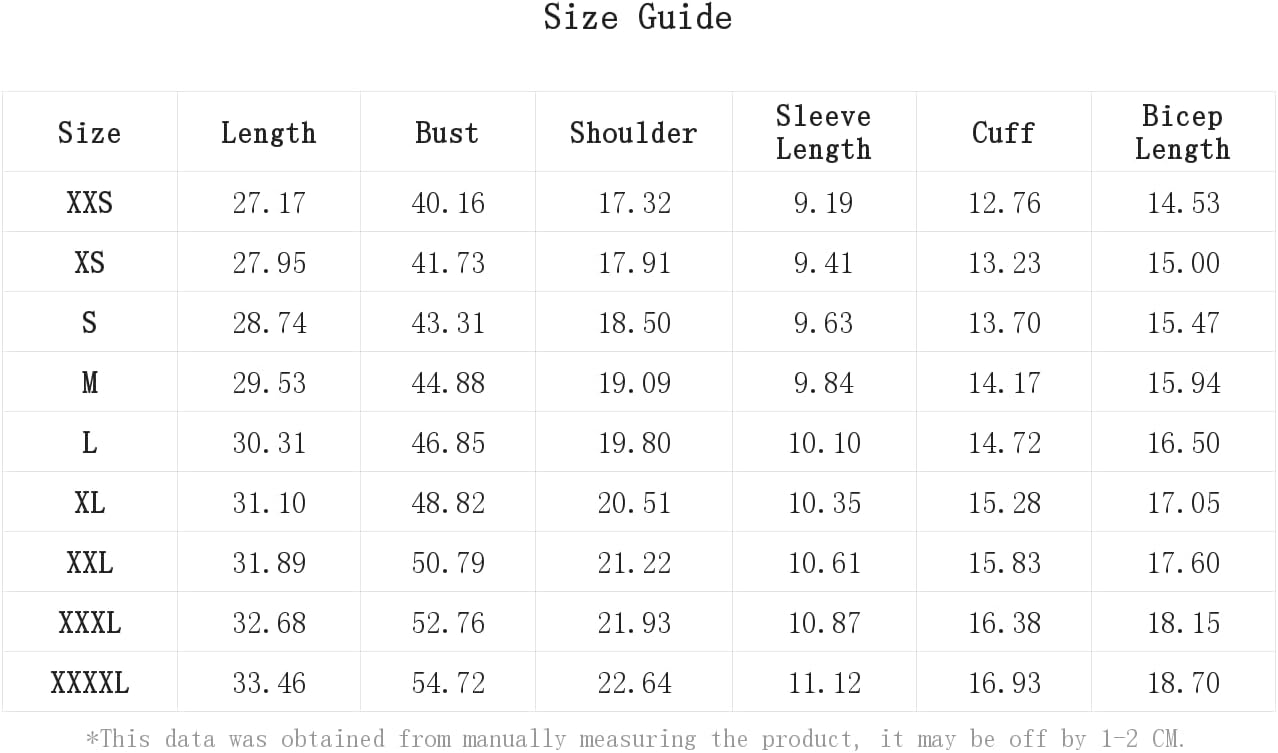
Task: Click the manual measuring disclaimer note
Action: coord(635,739)
